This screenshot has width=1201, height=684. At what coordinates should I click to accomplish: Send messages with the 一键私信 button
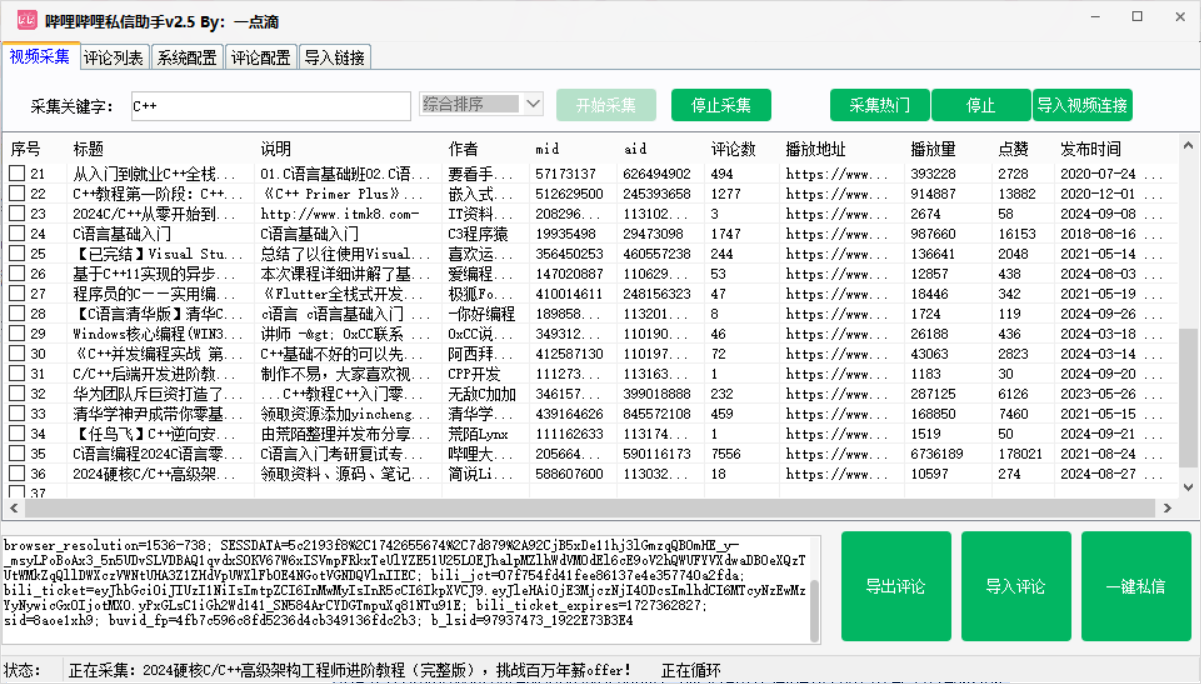pyautogui.click(x=1136, y=586)
